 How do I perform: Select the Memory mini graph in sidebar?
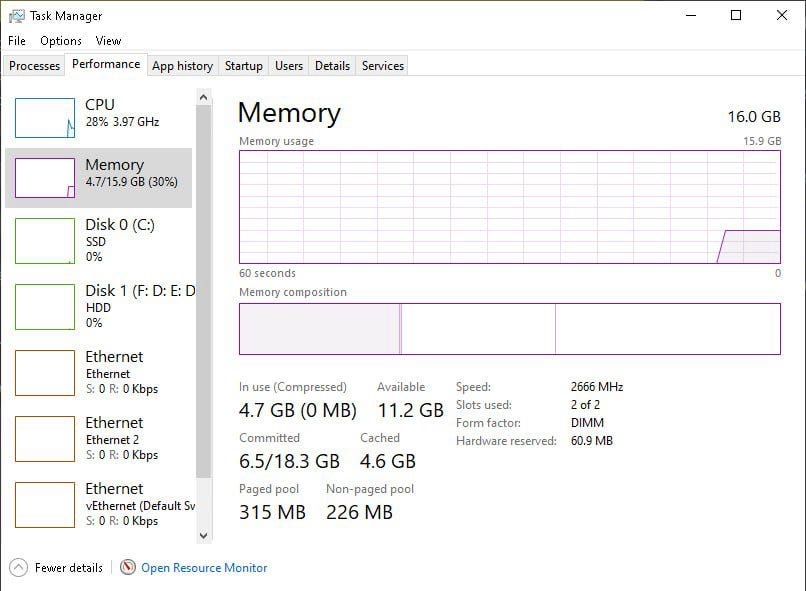pyautogui.click(x=45, y=178)
